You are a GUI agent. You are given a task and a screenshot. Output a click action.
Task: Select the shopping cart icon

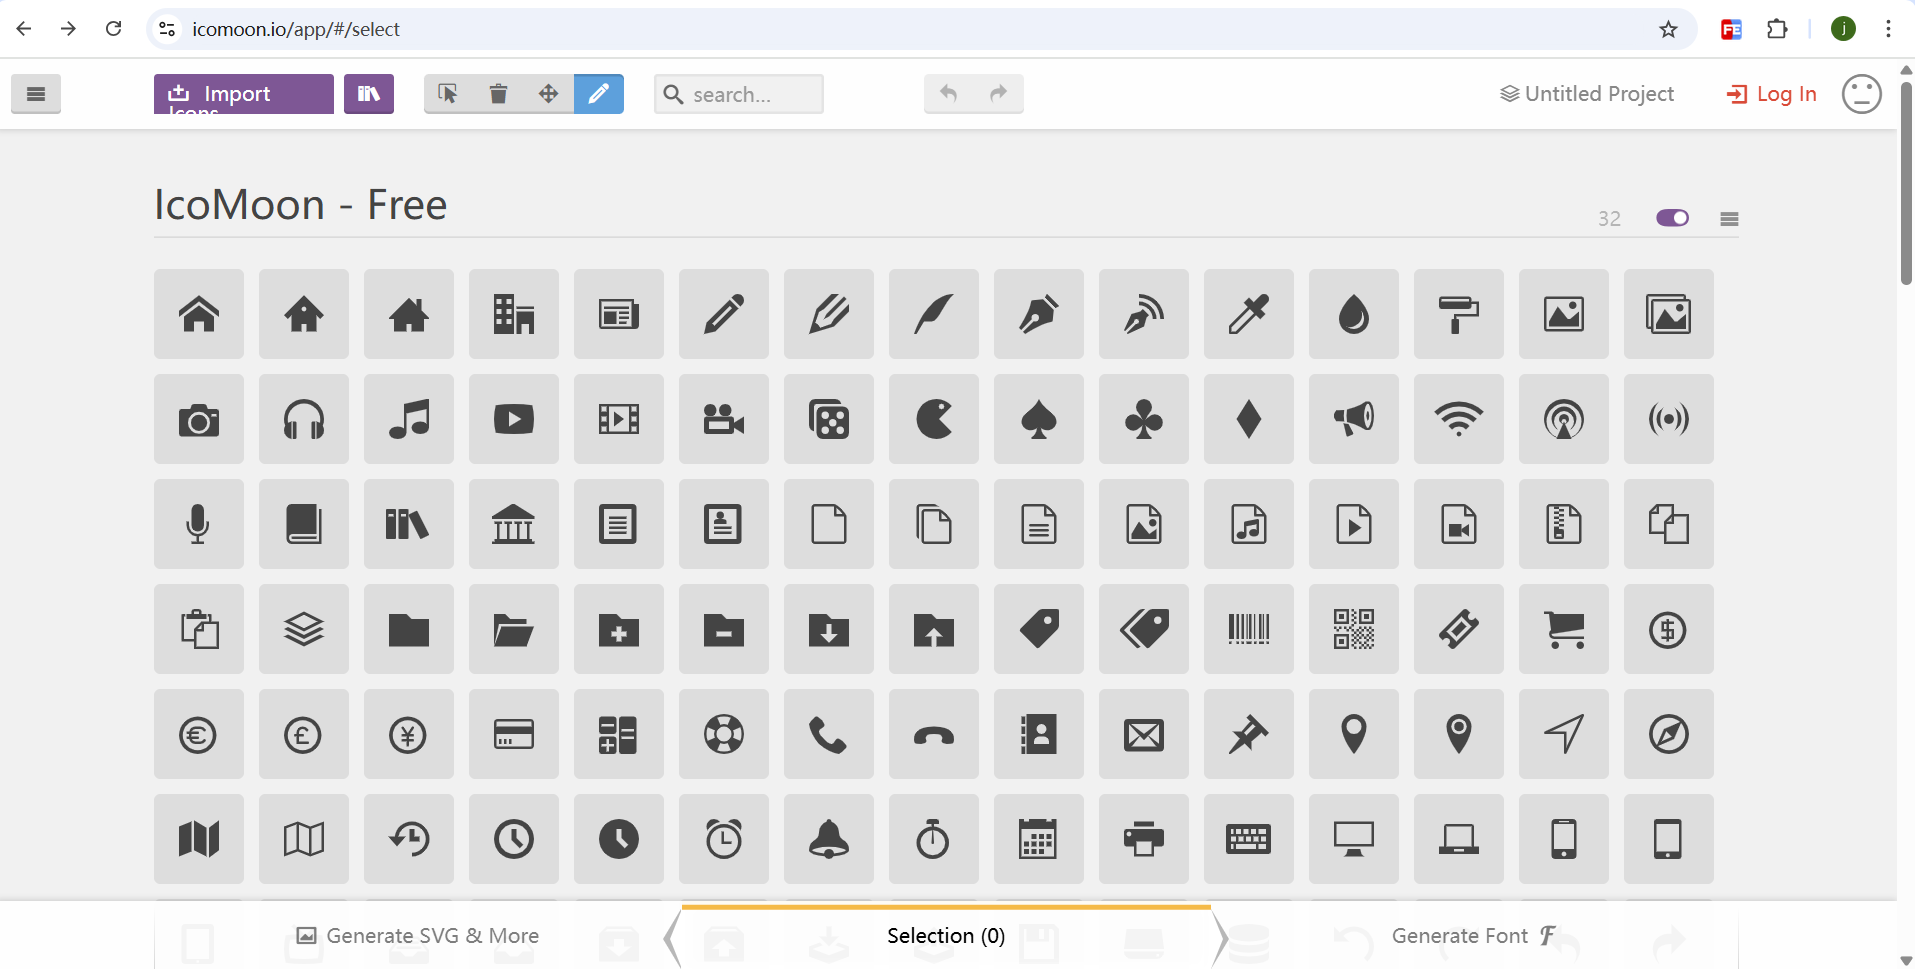(x=1563, y=630)
